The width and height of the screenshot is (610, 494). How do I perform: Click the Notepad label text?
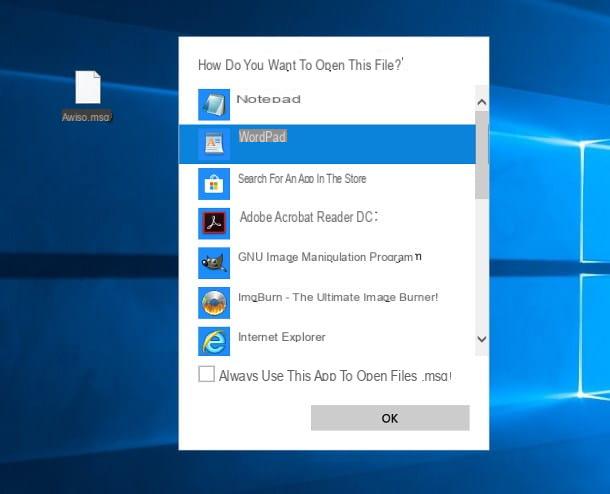click(268, 99)
